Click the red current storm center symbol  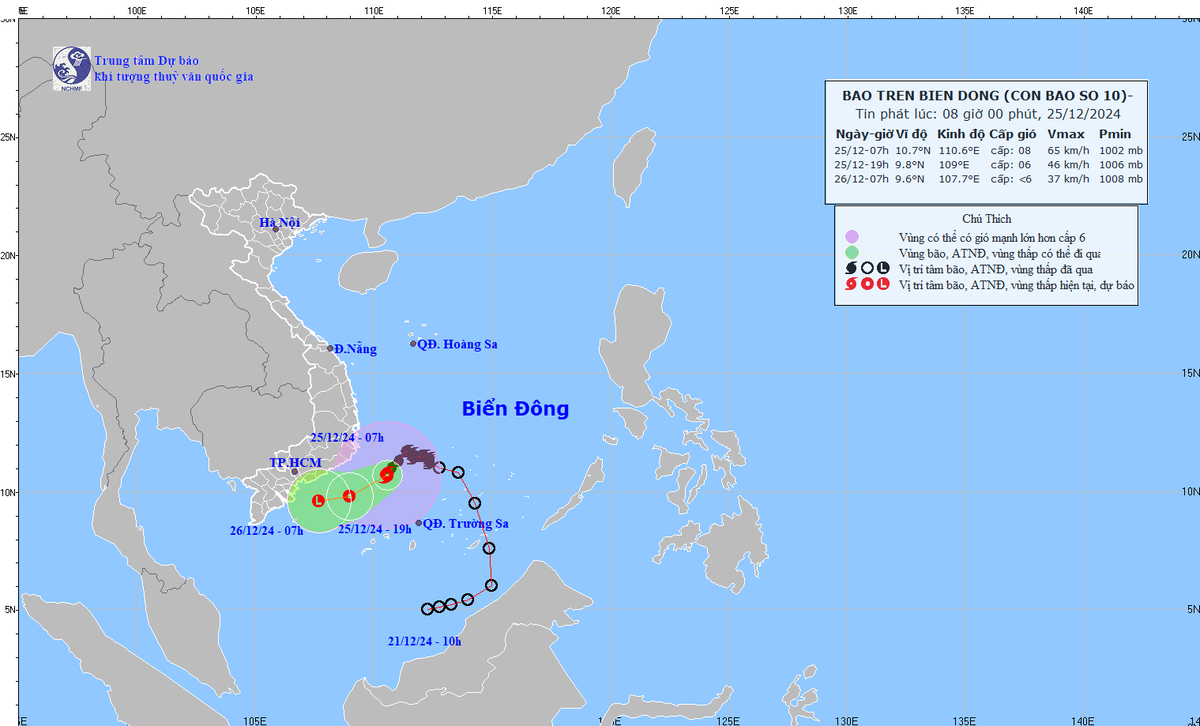(x=386, y=476)
